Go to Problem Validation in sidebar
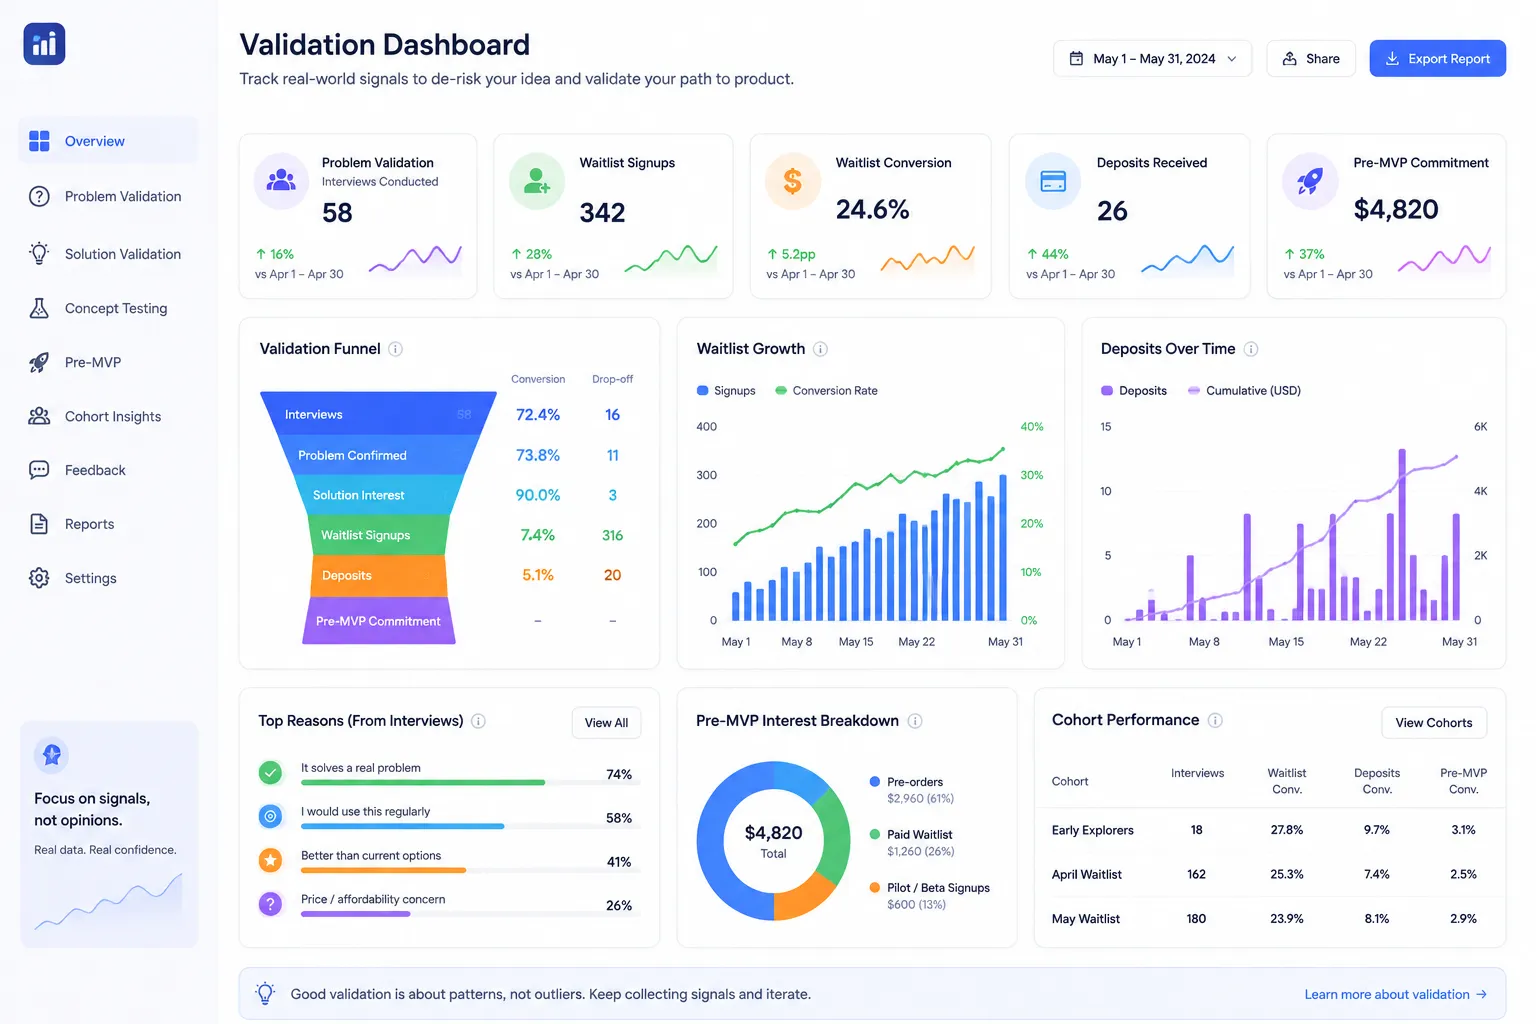The height and width of the screenshot is (1024, 1536). pos(108,196)
